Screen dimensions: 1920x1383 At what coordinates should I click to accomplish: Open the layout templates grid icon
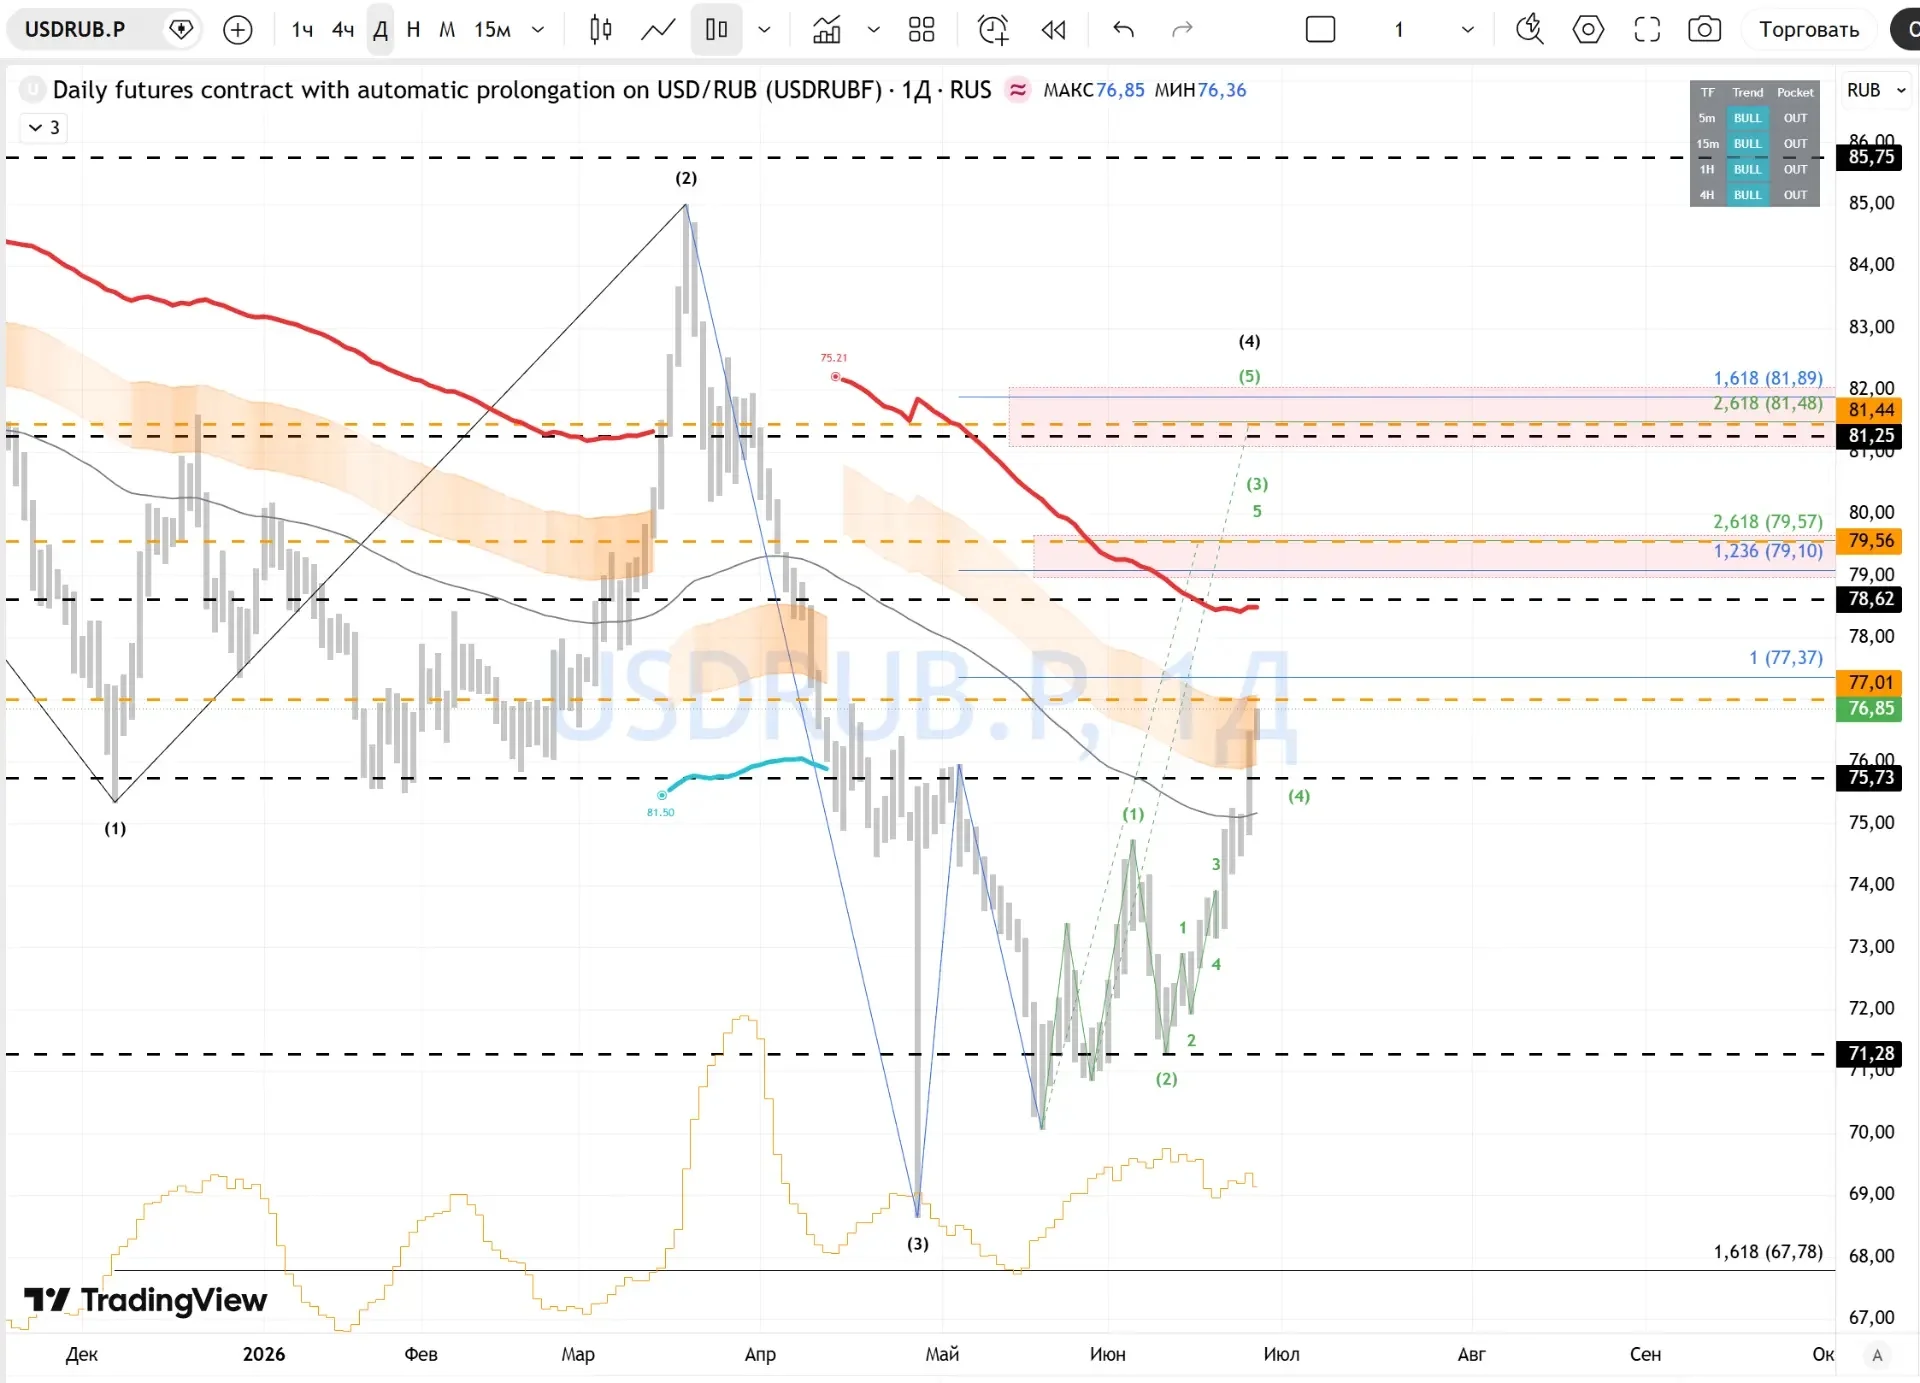[x=921, y=30]
